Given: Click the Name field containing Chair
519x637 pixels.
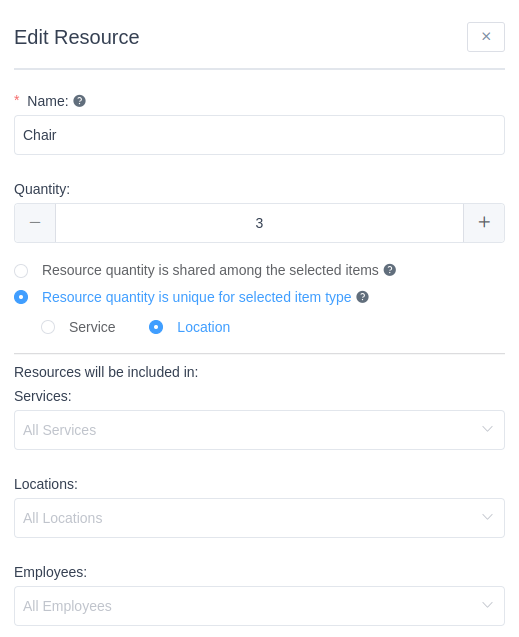Looking at the screenshot, I should (x=260, y=135).
